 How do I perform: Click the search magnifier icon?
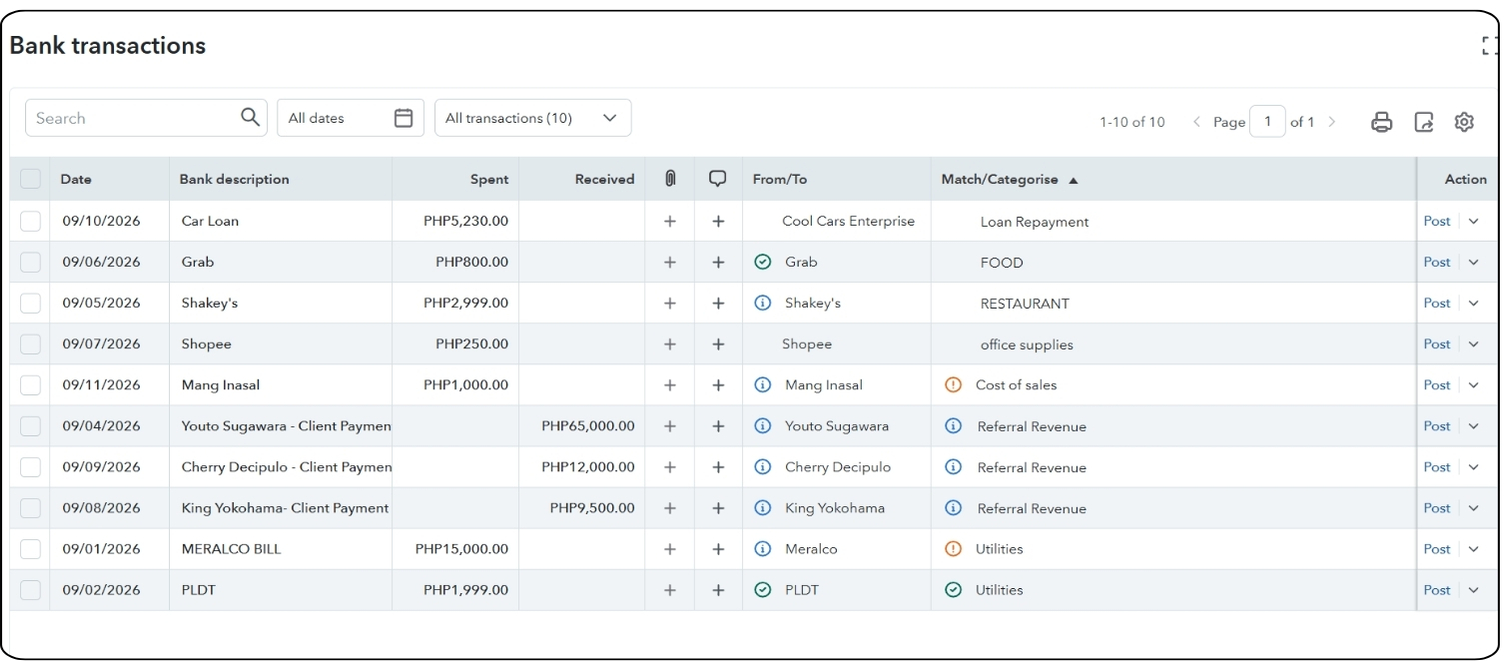click(x=250, y=118)
